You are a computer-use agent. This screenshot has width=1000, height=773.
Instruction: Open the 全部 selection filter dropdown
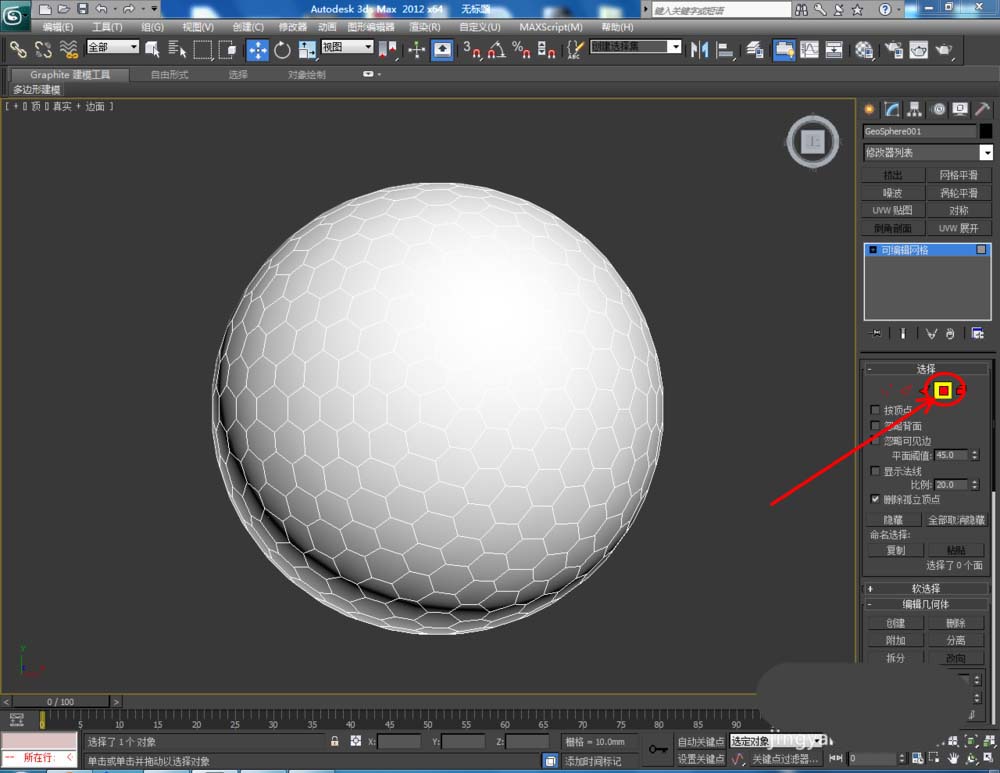113,47
